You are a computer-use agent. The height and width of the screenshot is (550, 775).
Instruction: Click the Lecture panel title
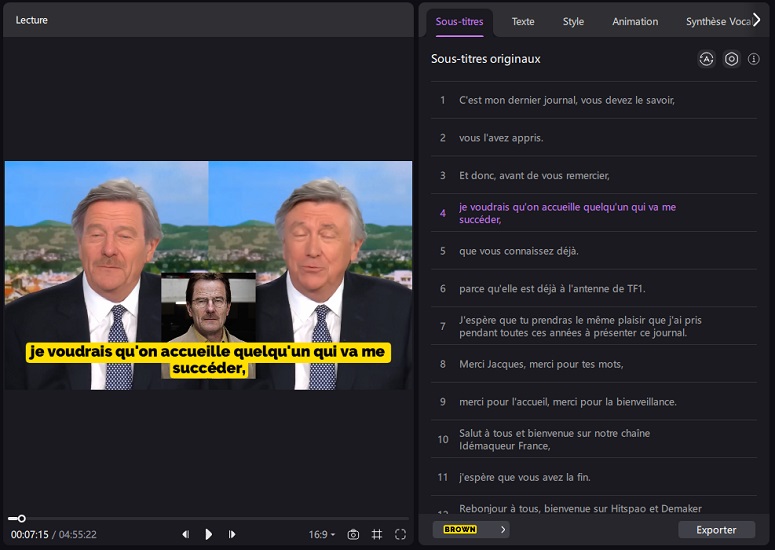point(32,20)
